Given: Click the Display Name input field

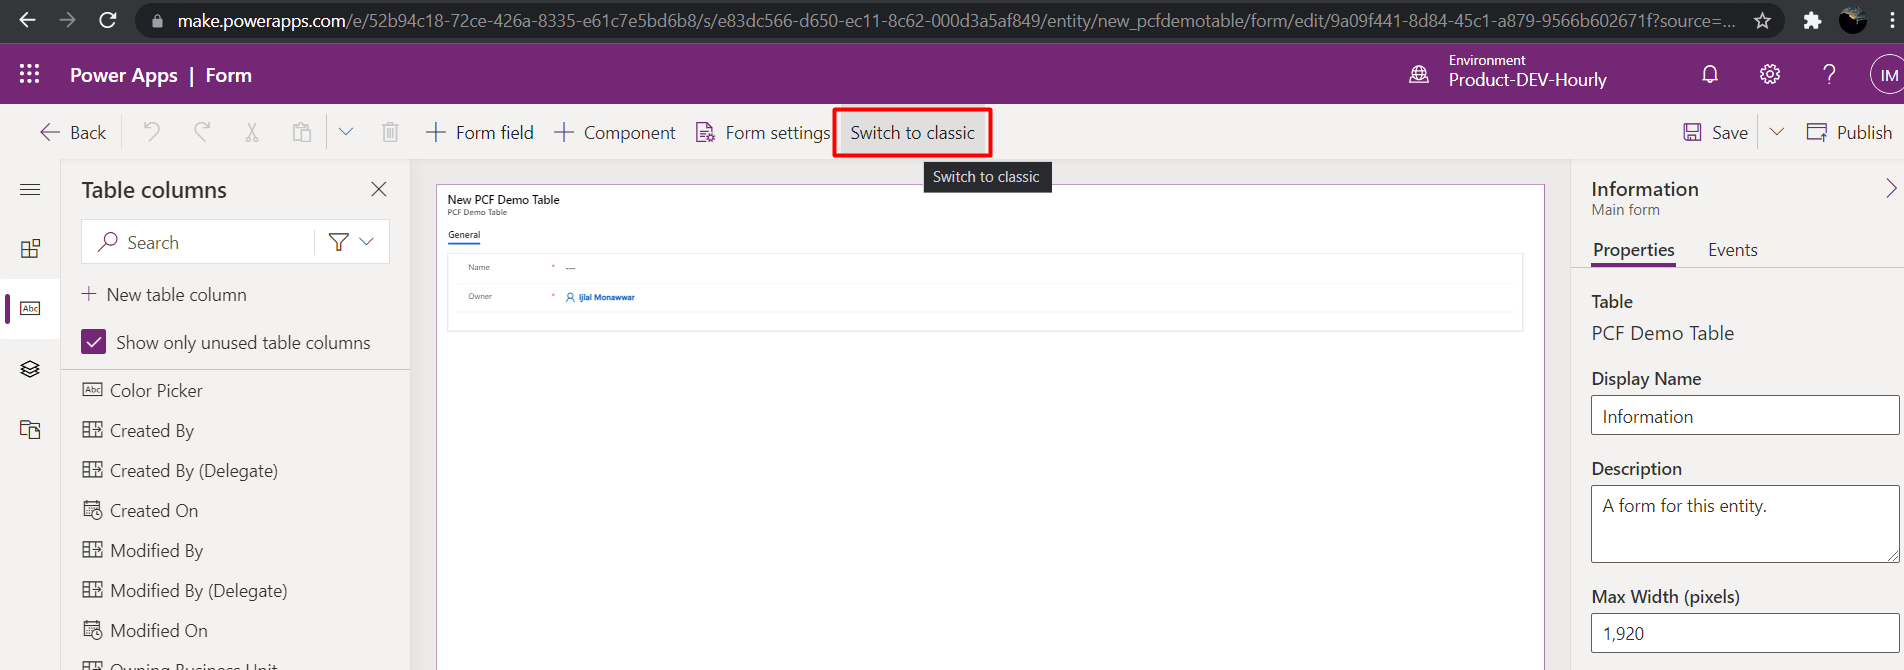Looking at the screenshot, I should coord(1744,416).
